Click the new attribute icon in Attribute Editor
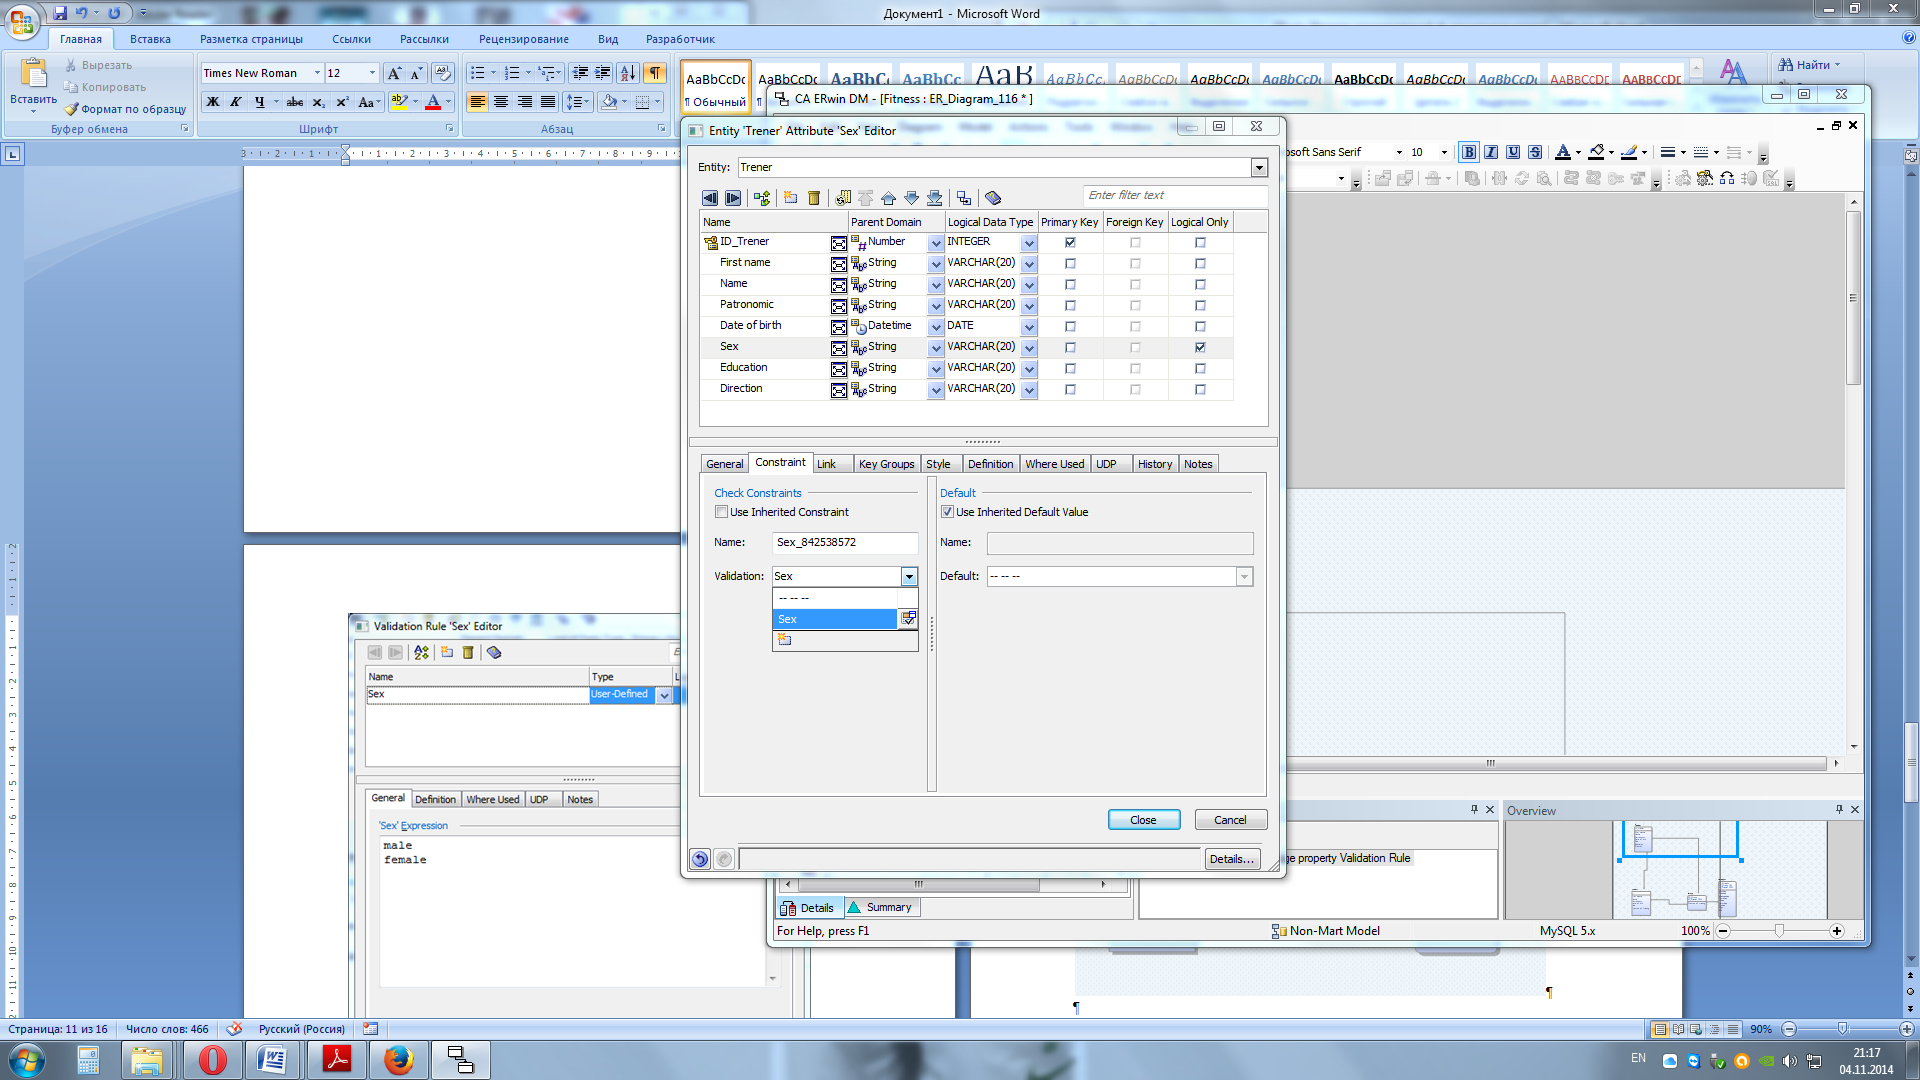1920x1080 pixels. (x=790, y=198)
